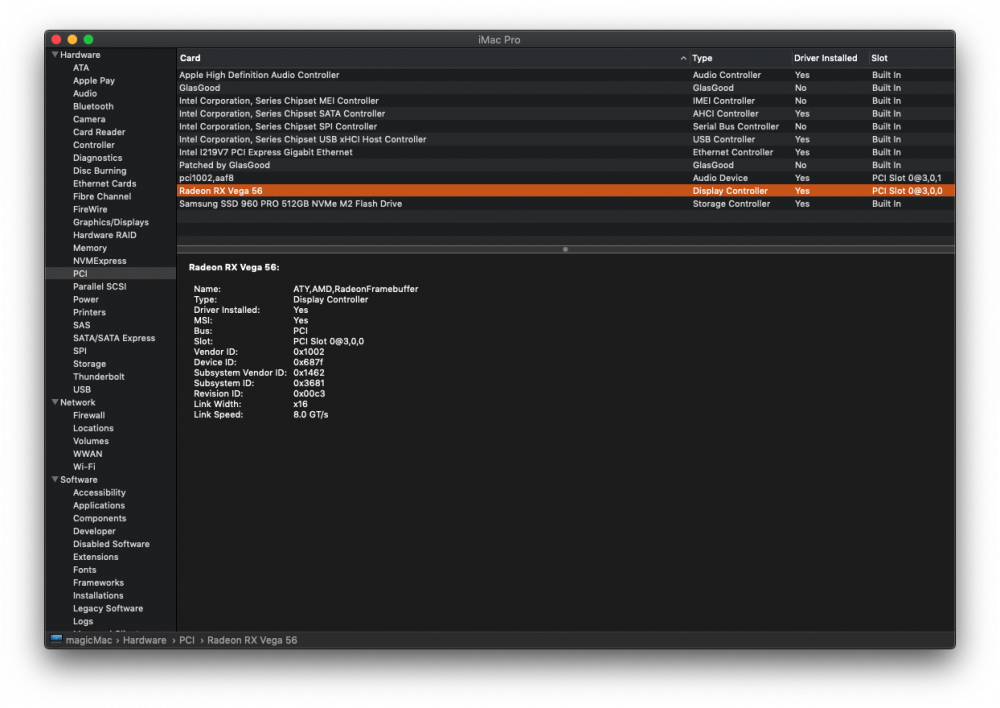The width and height of the screenshot is (1000, 708).
Task: Select Ethernet Cards in the sidebar
Action: click(105, 184)
